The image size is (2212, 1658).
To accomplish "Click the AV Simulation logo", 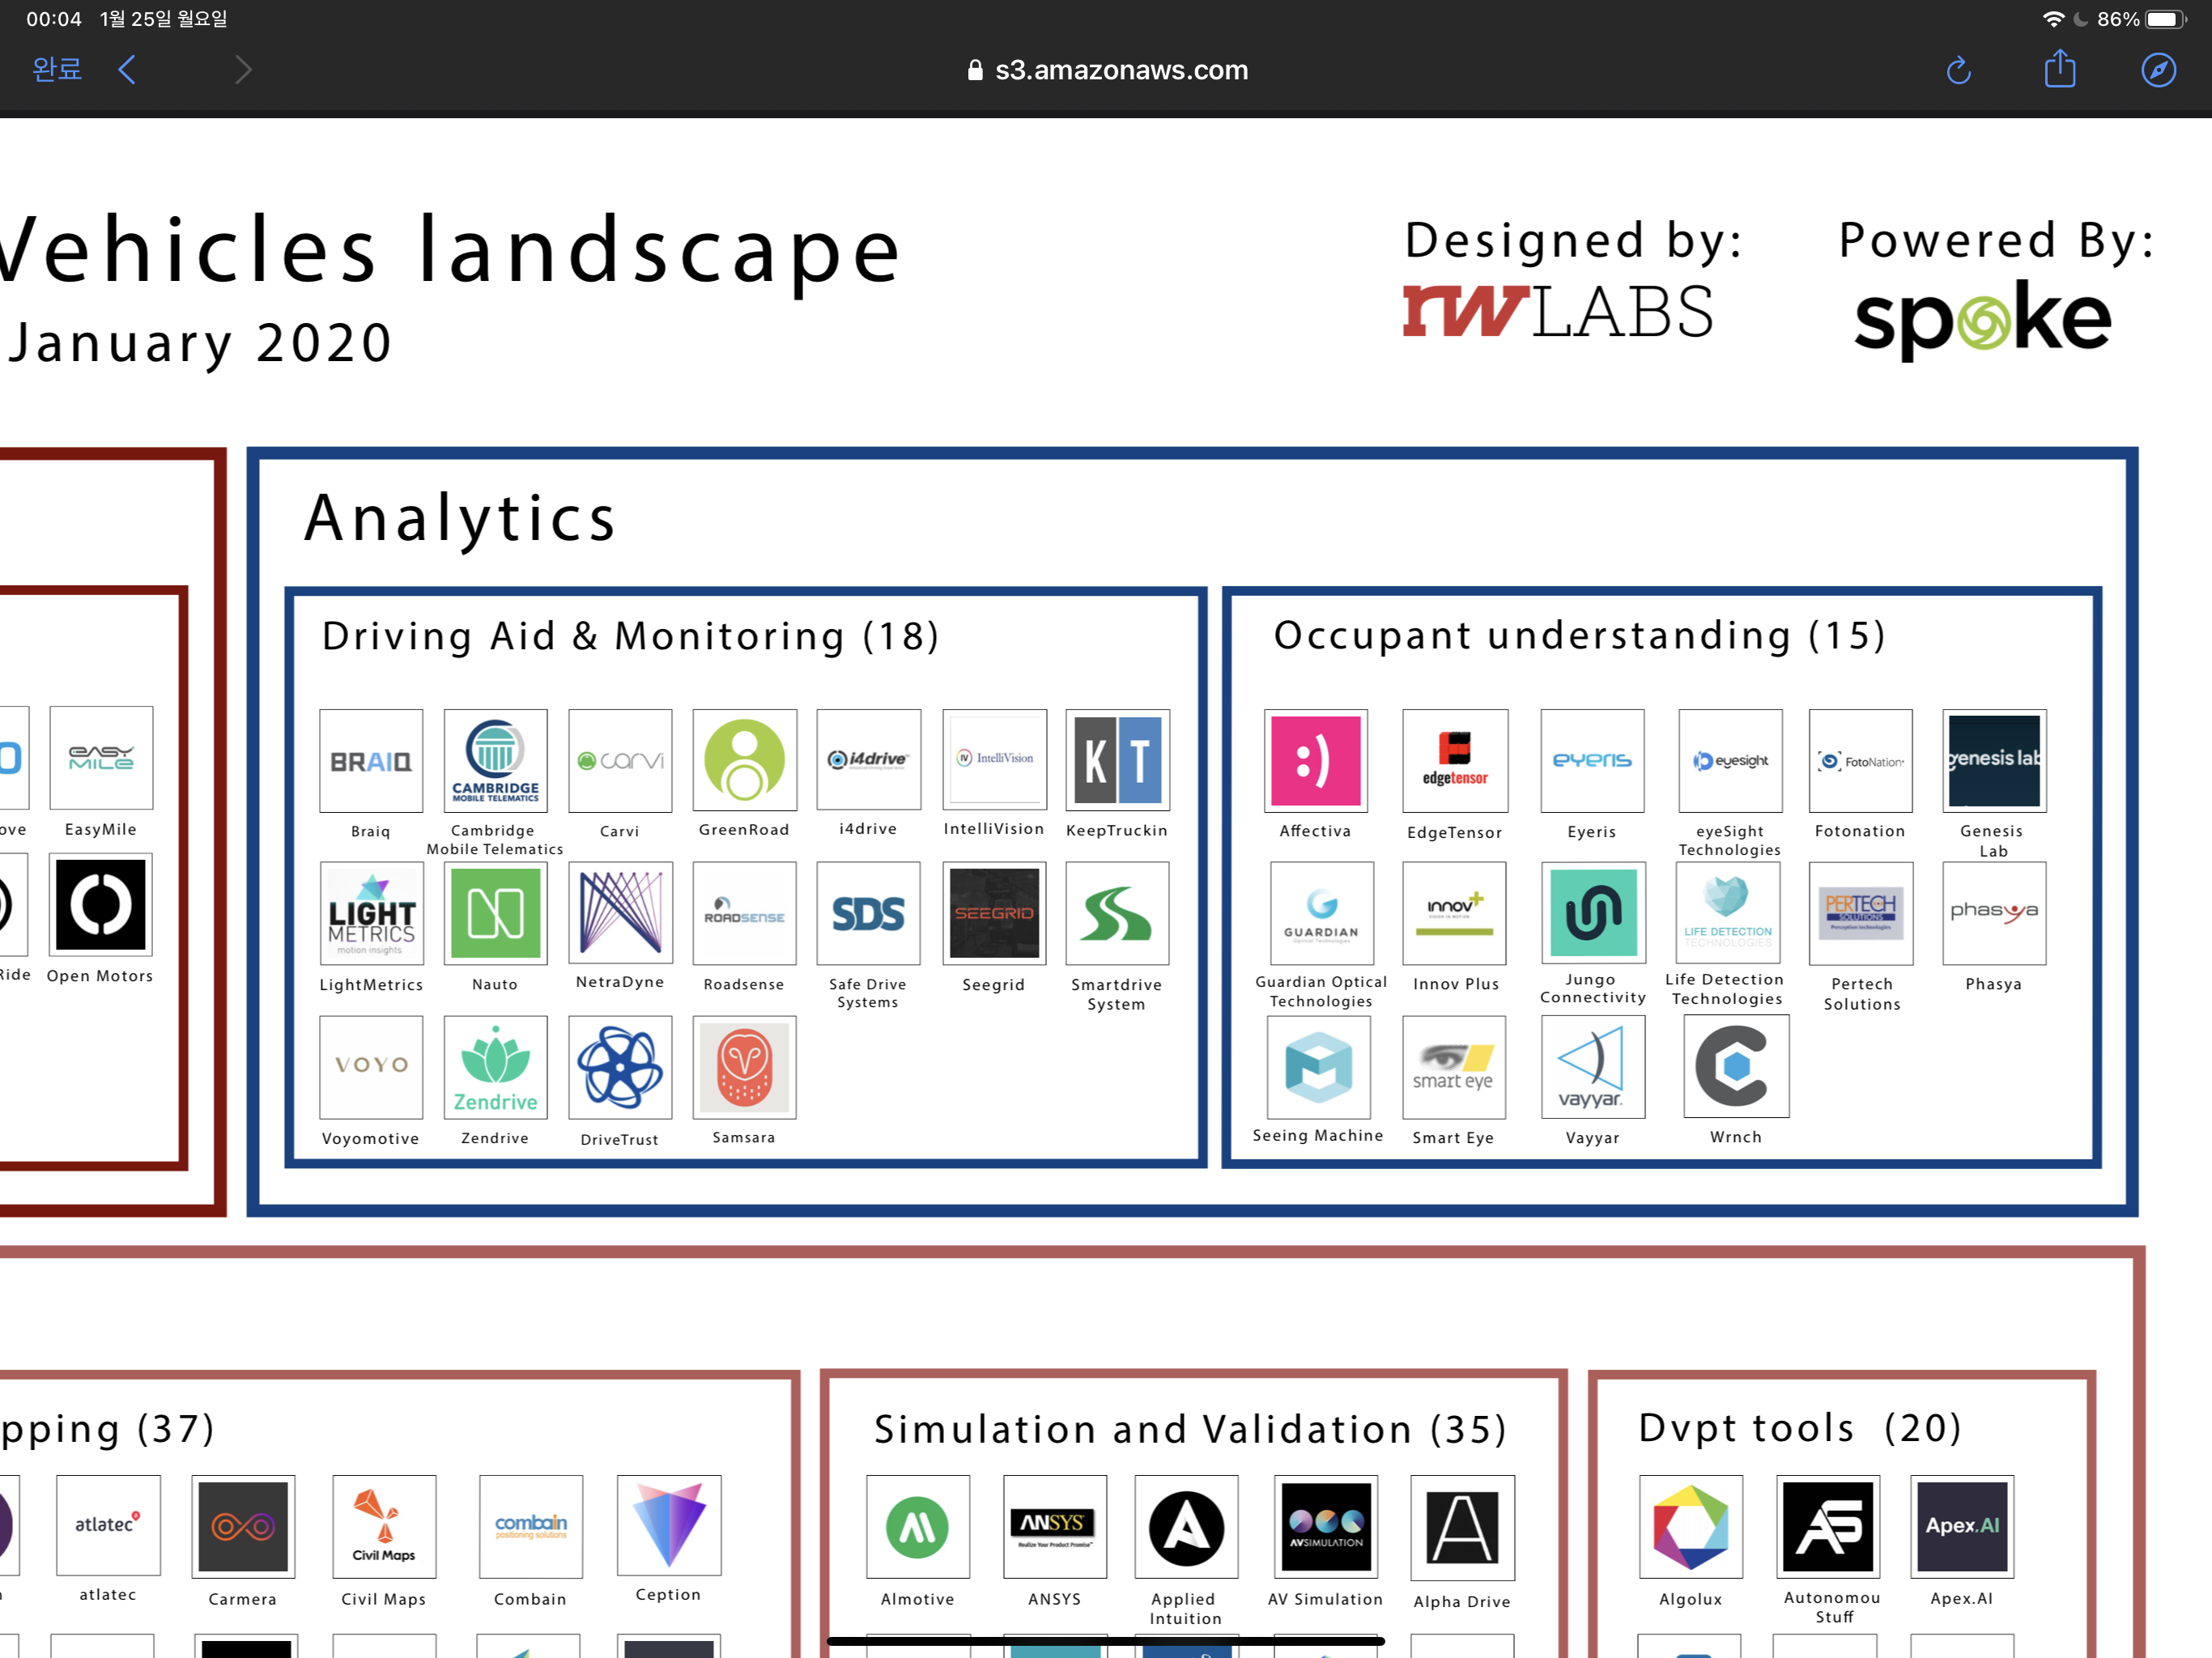I will [x=1326, y=1526].
